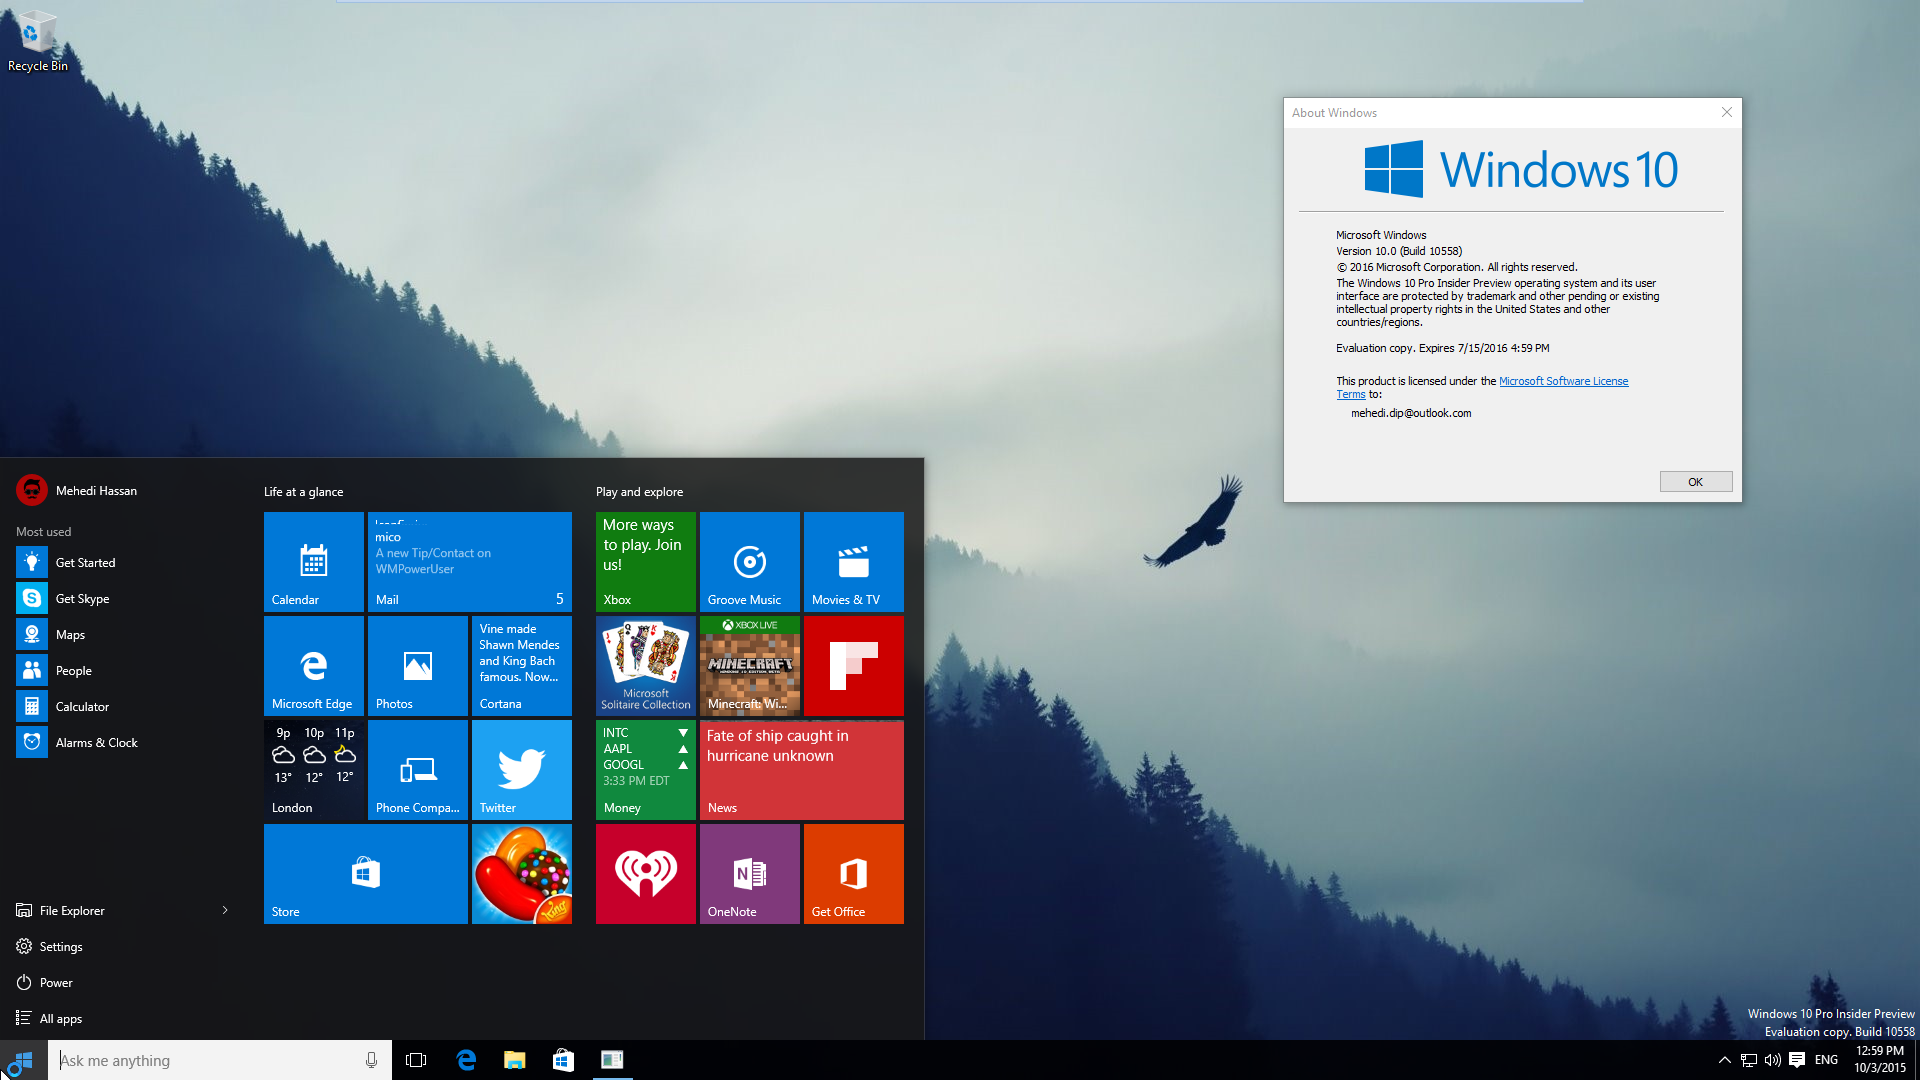Open the Minecraft tile
The image size is (1920, 1080).
tap(749, 665)
